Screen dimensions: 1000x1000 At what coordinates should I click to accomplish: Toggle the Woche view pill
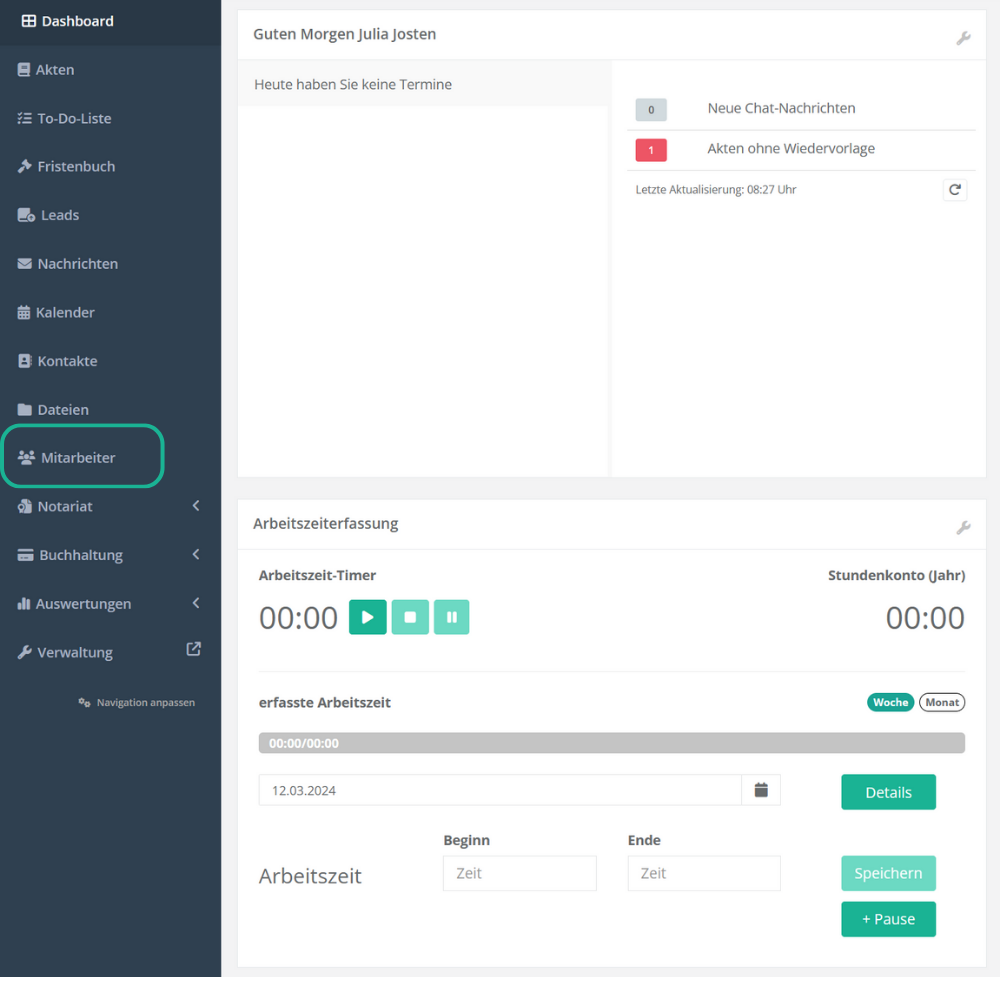pyautogui.click(x=890, y=702)
